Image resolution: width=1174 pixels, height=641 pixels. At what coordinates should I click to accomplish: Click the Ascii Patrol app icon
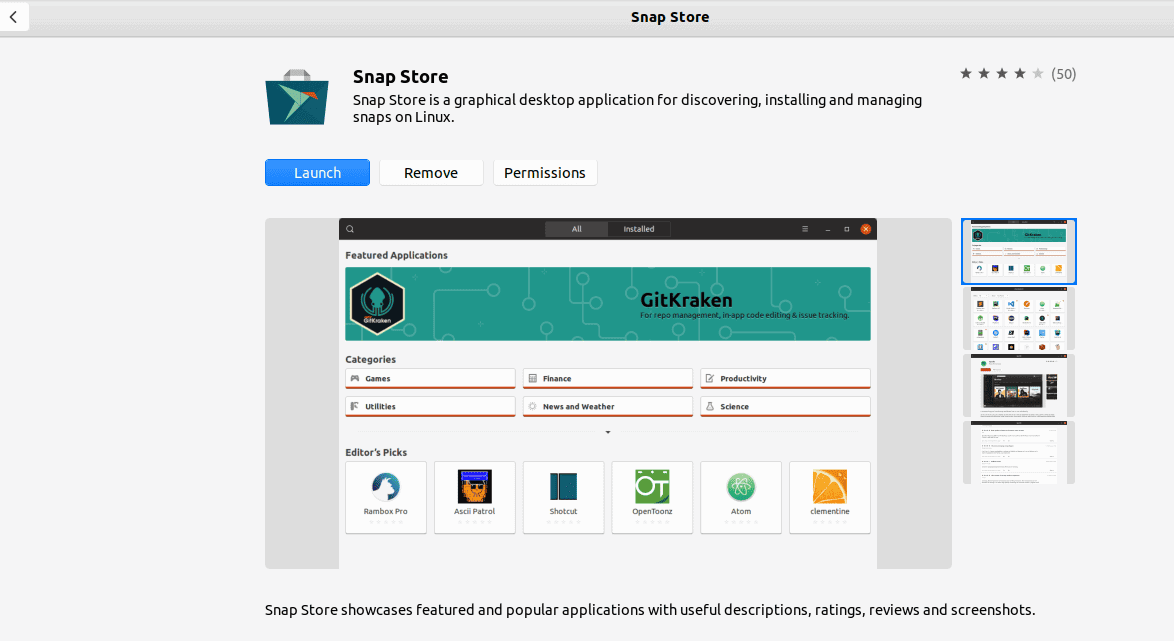tap(475, 487)
